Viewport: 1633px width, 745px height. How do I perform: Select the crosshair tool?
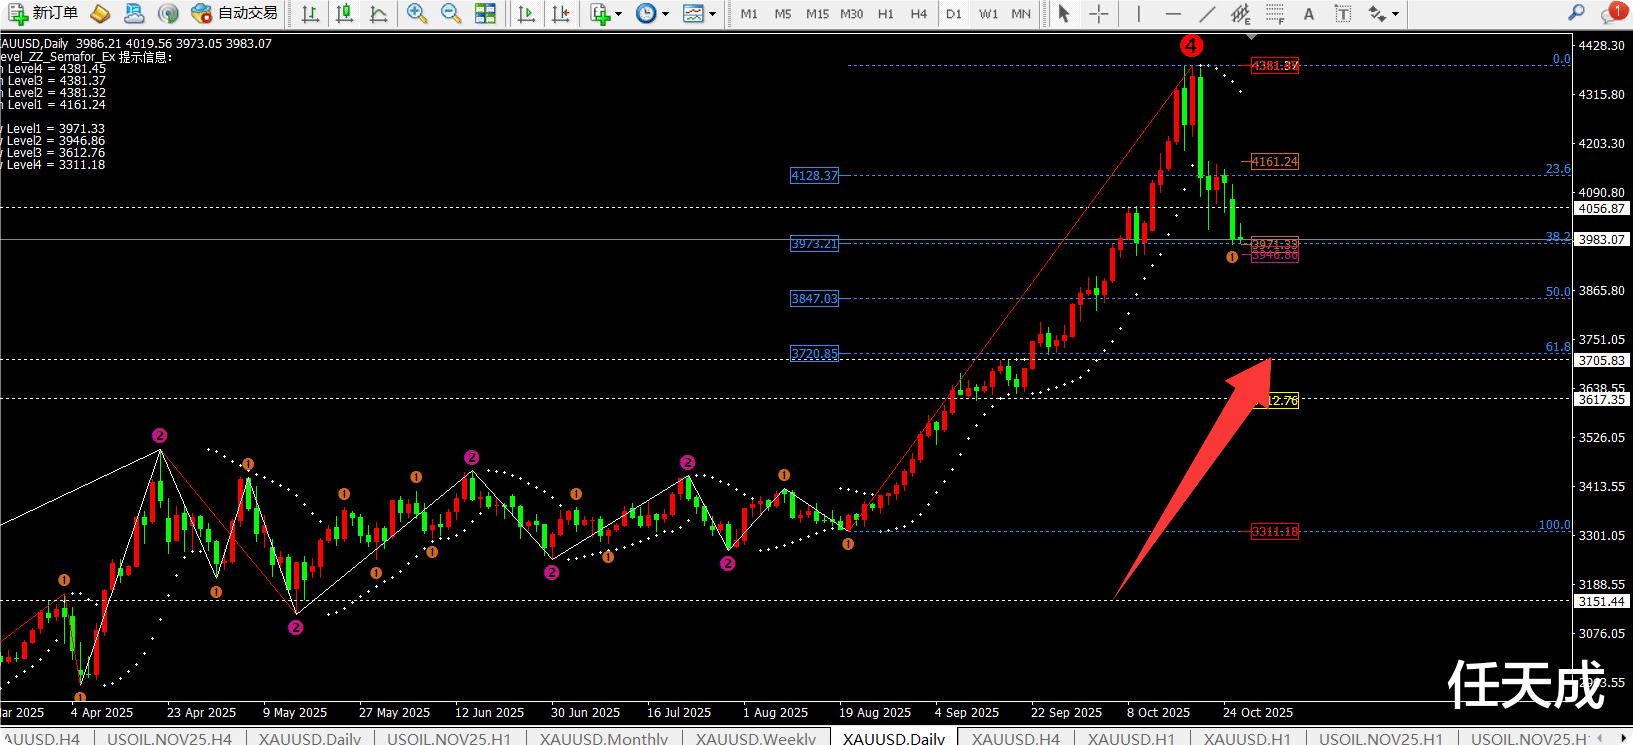pos(1098,13)
